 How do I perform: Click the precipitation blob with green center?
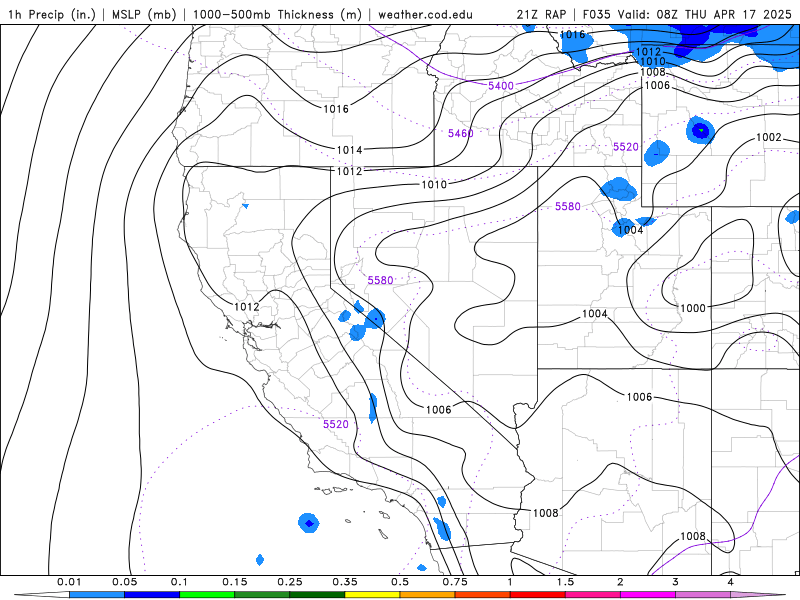[x=701, y=130]
